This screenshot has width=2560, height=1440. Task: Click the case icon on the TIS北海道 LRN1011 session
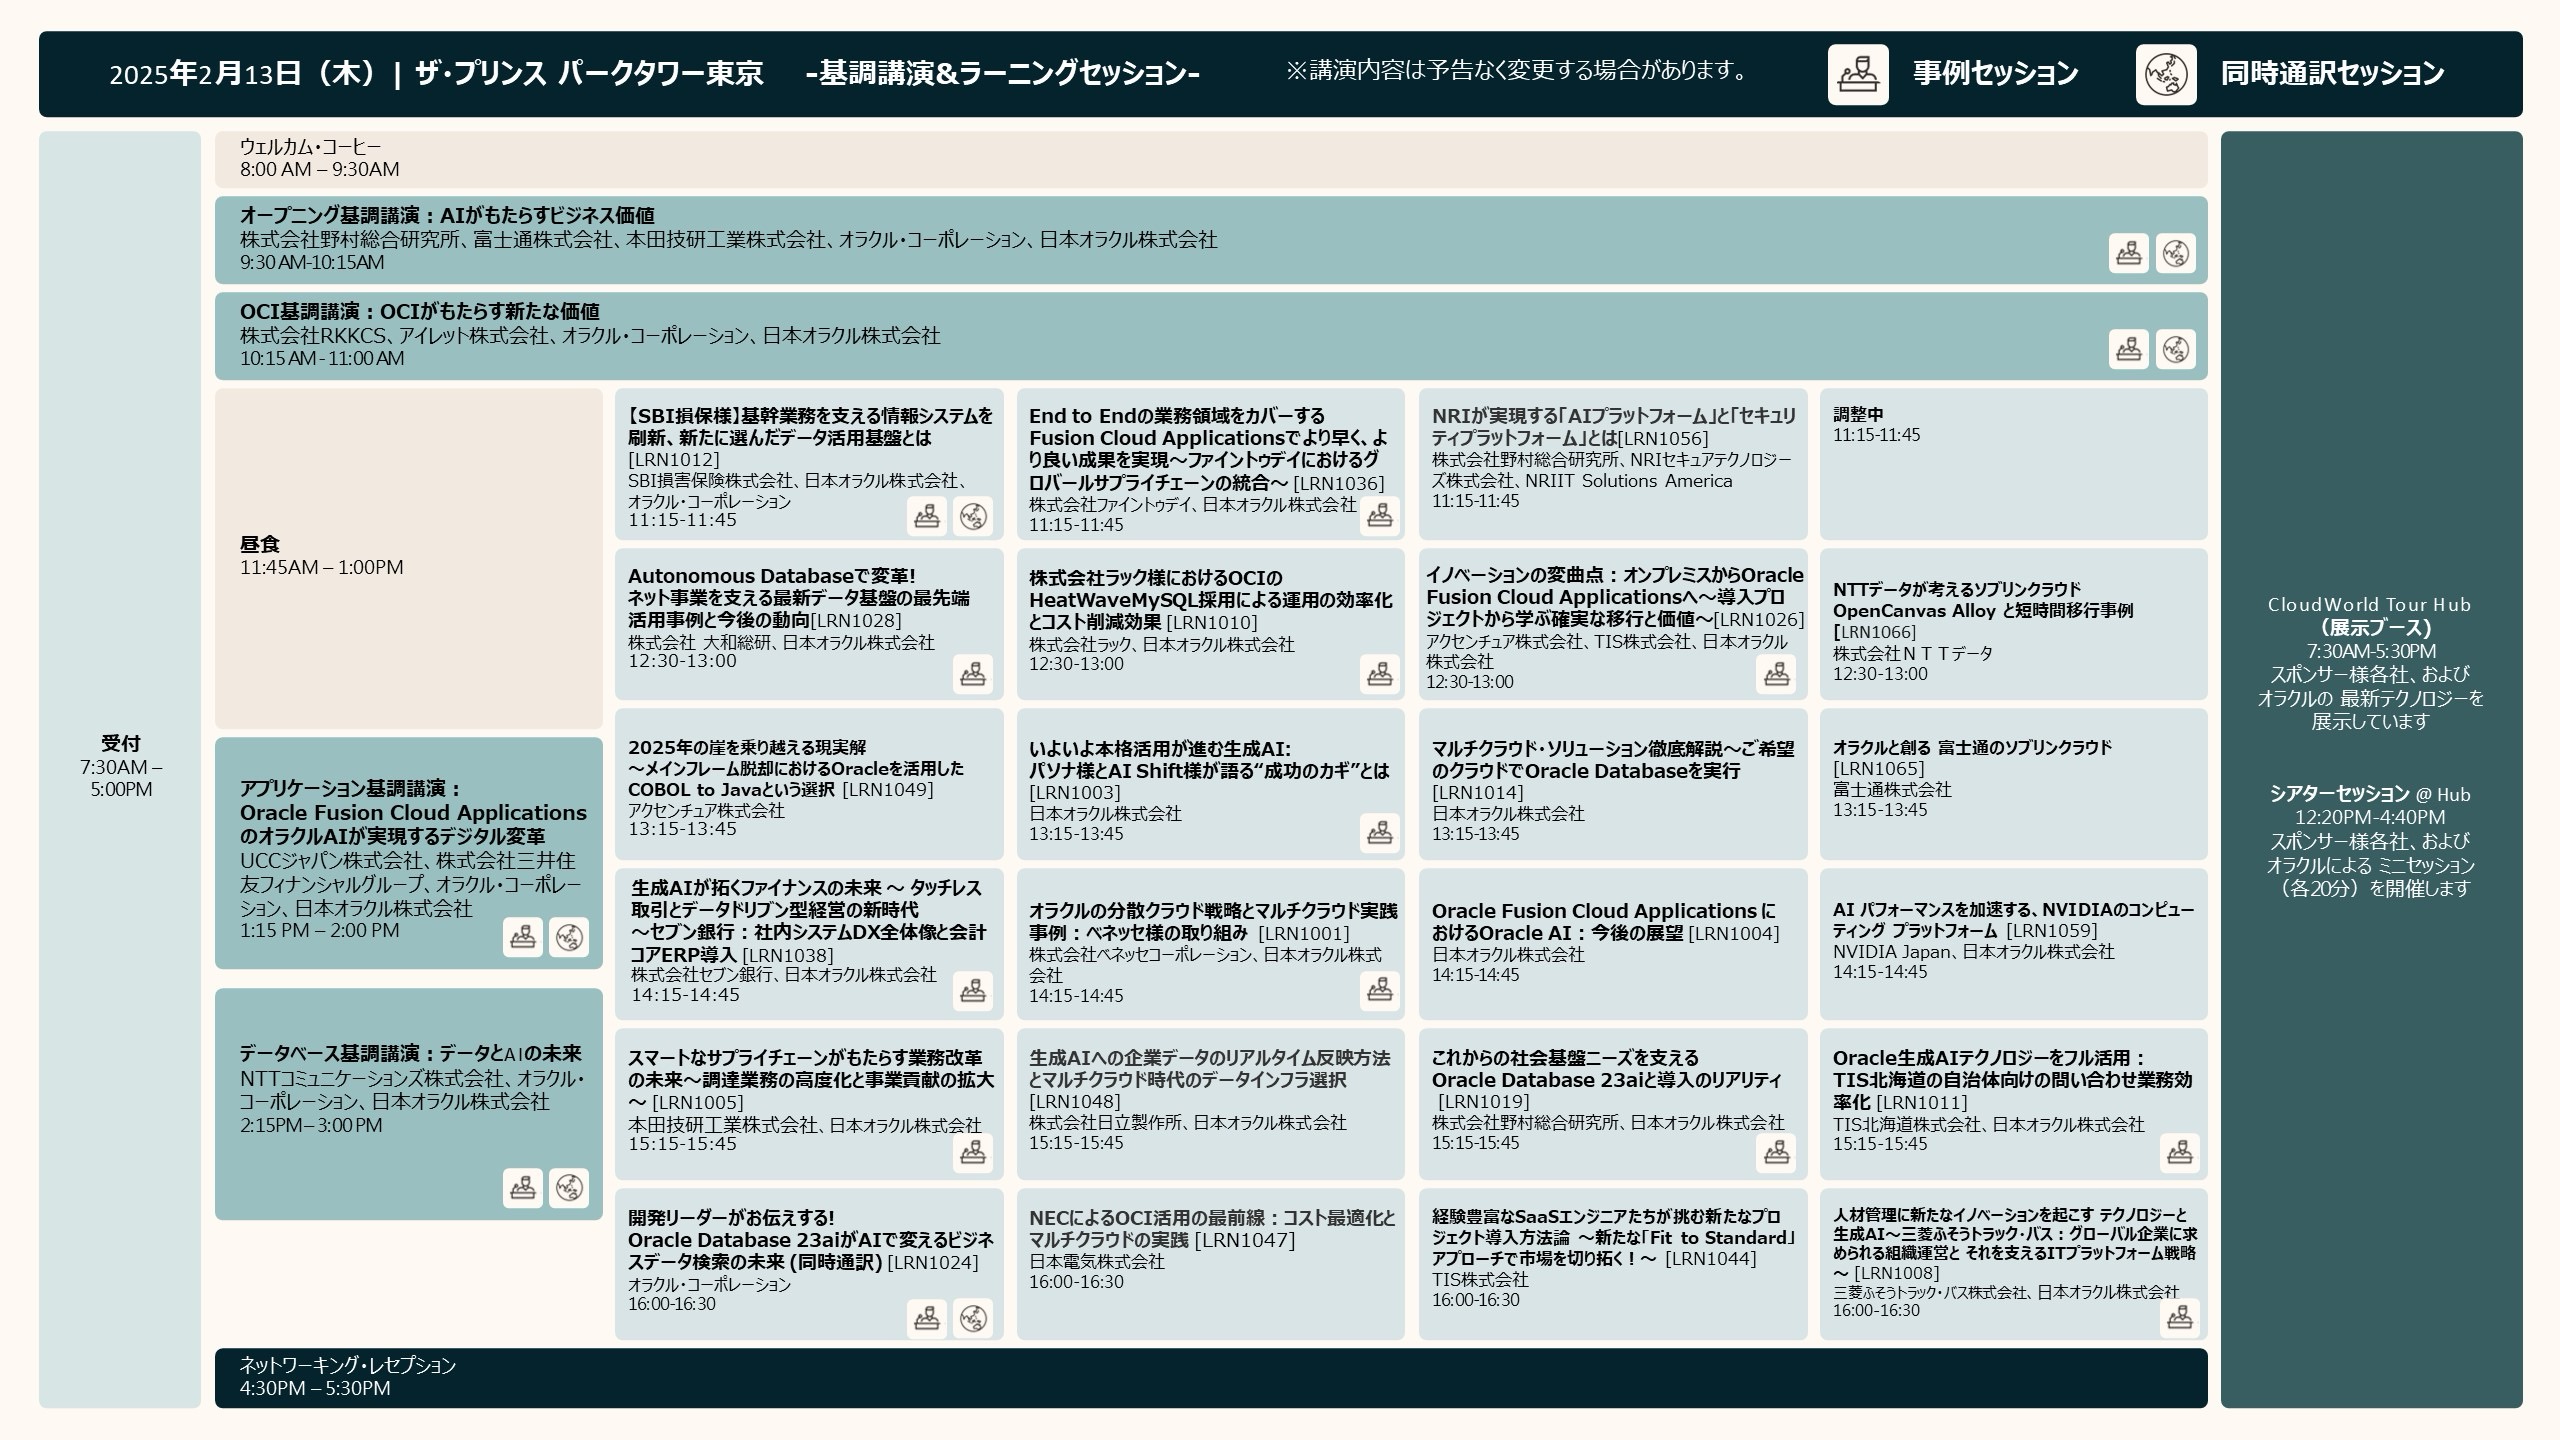tap(2182, 1155)
